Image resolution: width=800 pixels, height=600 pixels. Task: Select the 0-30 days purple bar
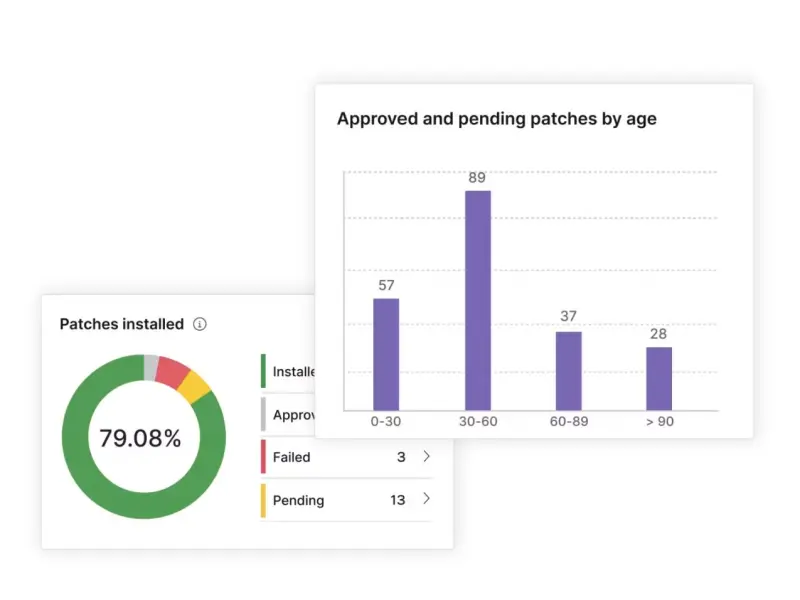pos(386,354)
